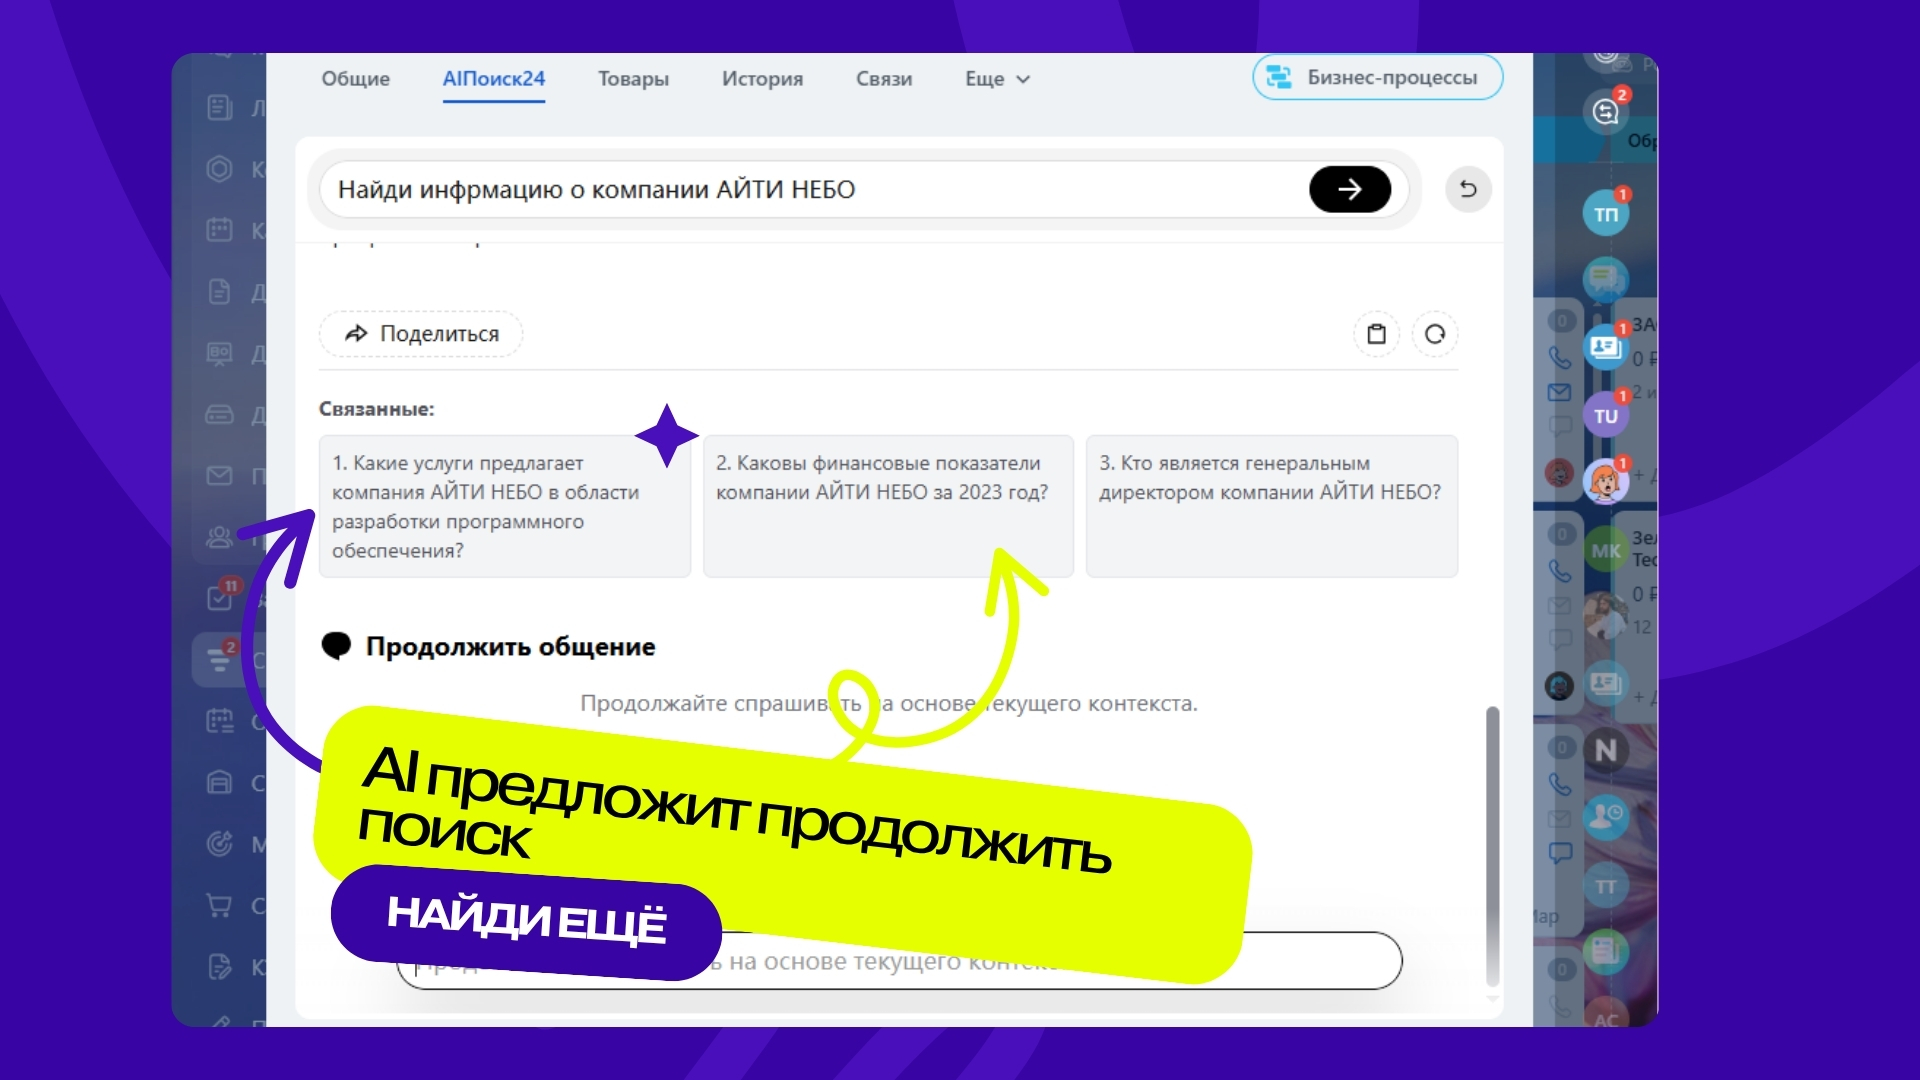Screen dimensions: 1920x1080
Task: Open the N avatar chat
Action: pyautogui.click(x=1606, y=750)
